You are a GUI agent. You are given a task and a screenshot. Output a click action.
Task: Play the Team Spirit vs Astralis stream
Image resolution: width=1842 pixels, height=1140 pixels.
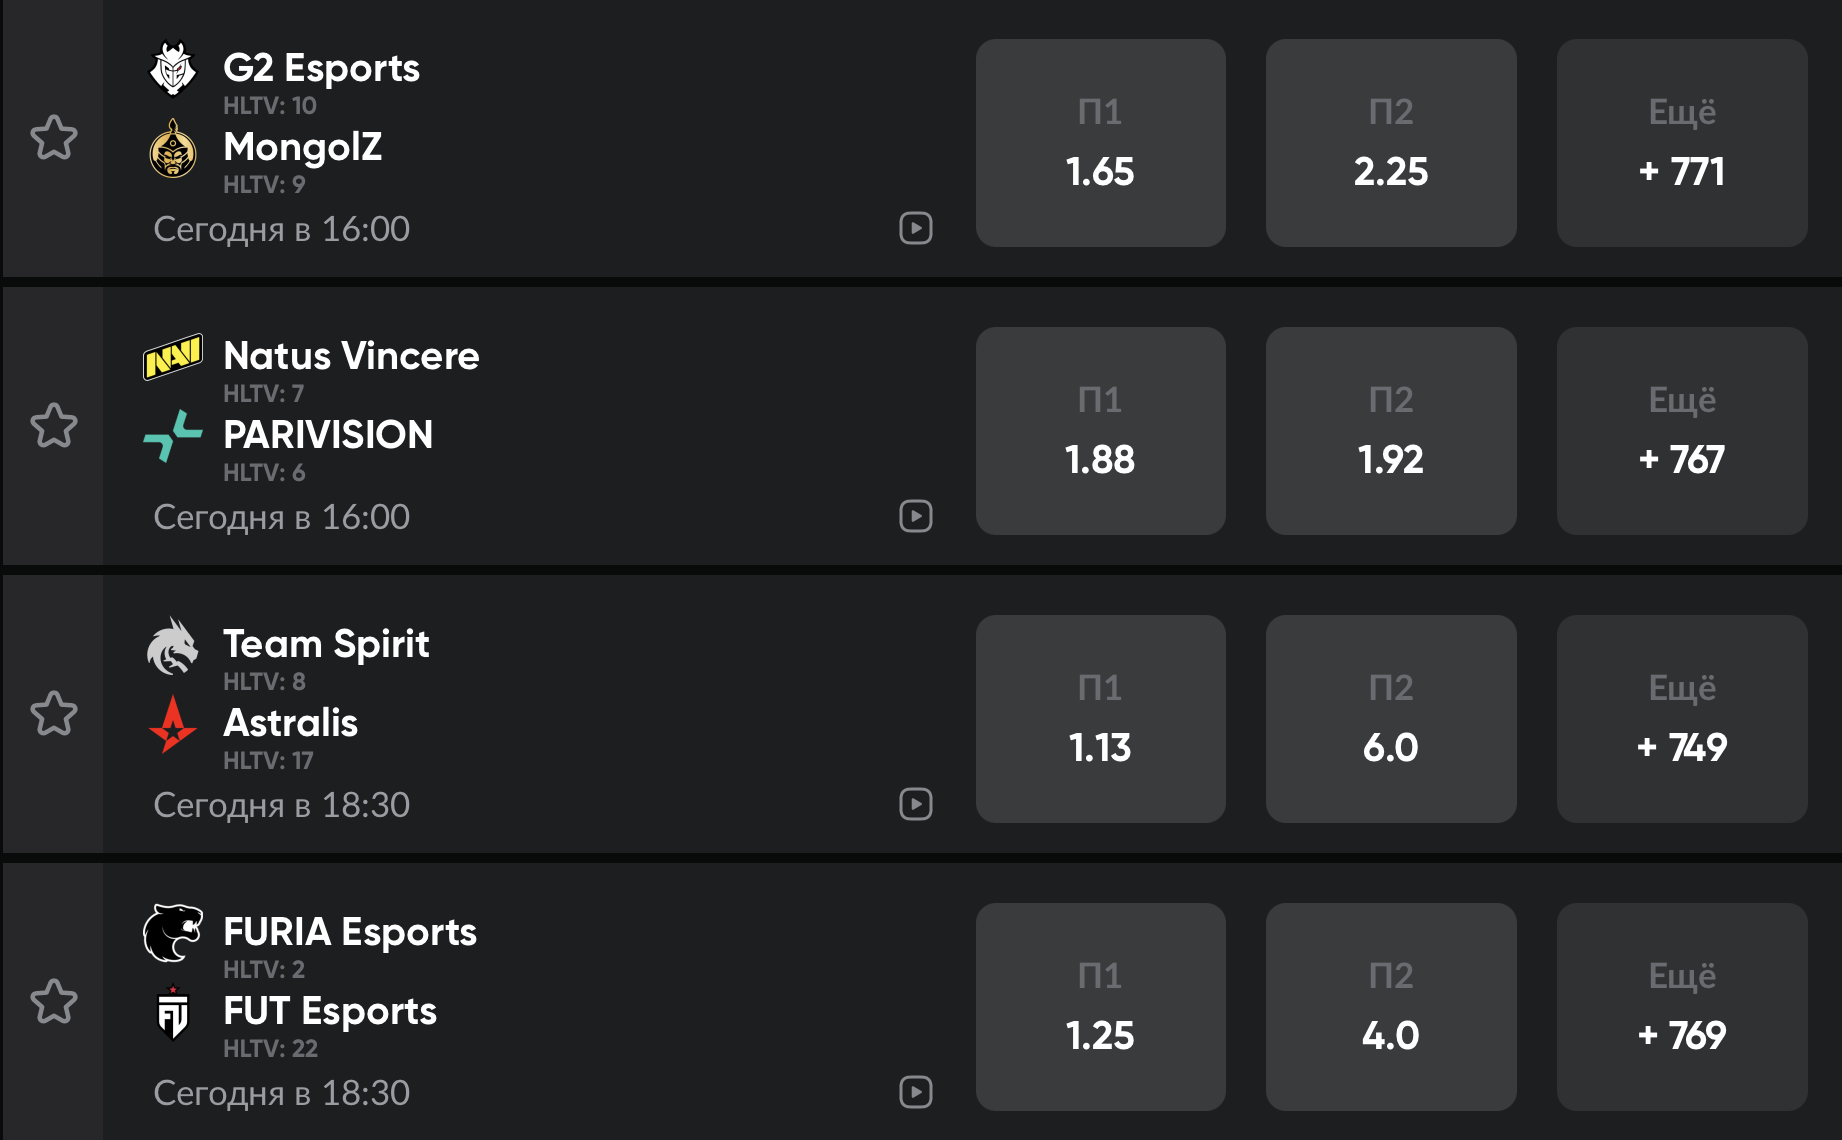(915, 805)
